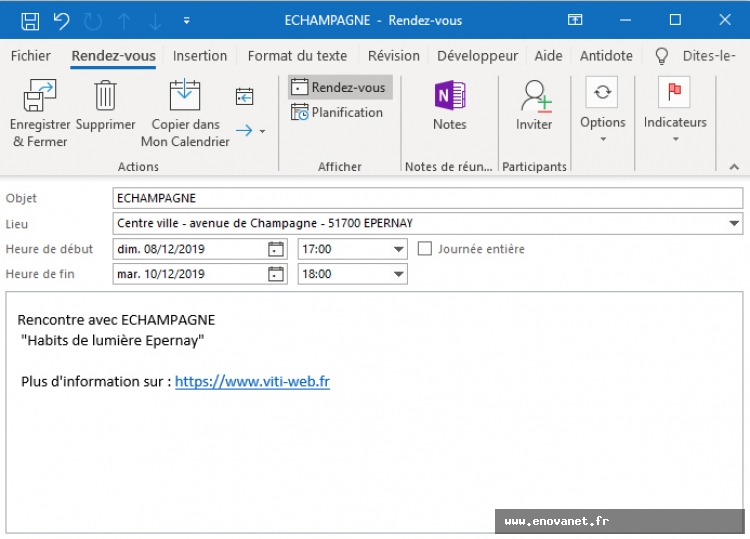The width and height of the screenshot is (750, 539).
Task: Go to previous item with up arrow
Action: [124, 21]
